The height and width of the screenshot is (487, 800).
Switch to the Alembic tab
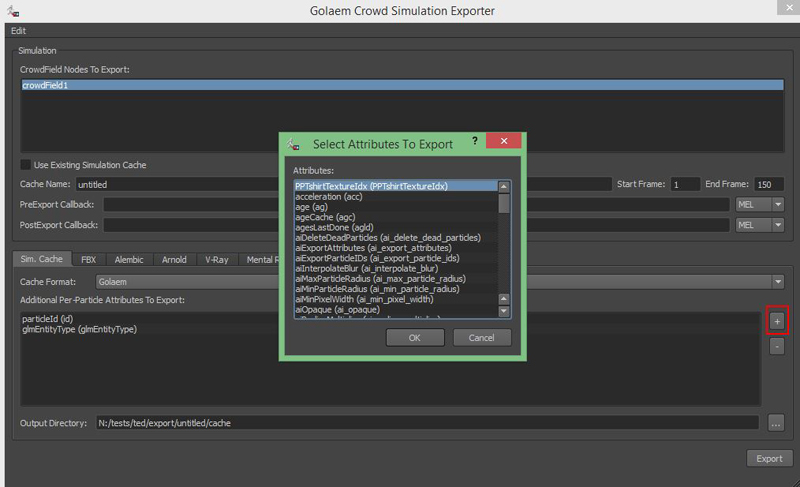coord(129,260)
